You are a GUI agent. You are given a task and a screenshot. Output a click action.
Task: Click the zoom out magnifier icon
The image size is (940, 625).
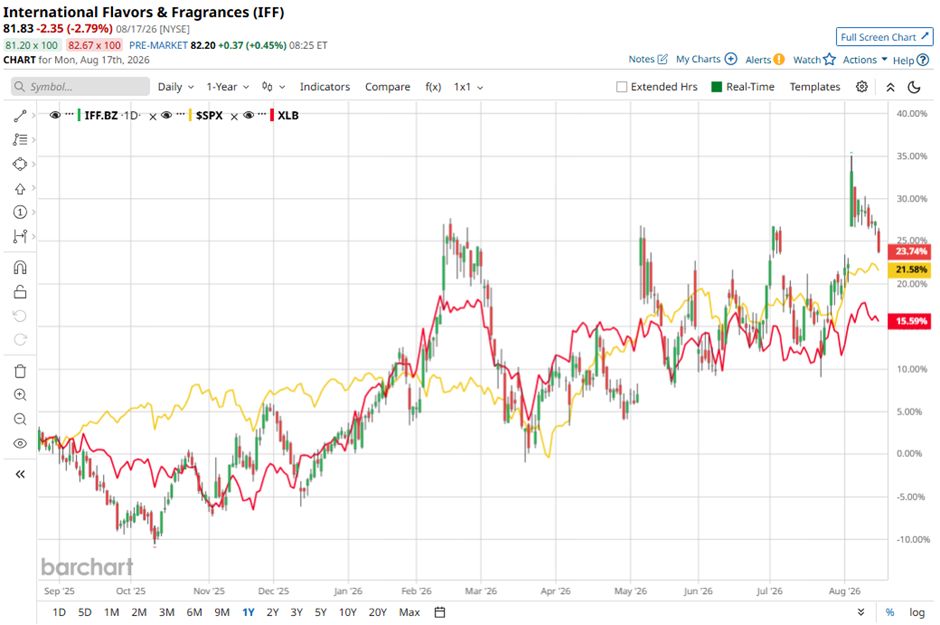(x=20, y=419)
